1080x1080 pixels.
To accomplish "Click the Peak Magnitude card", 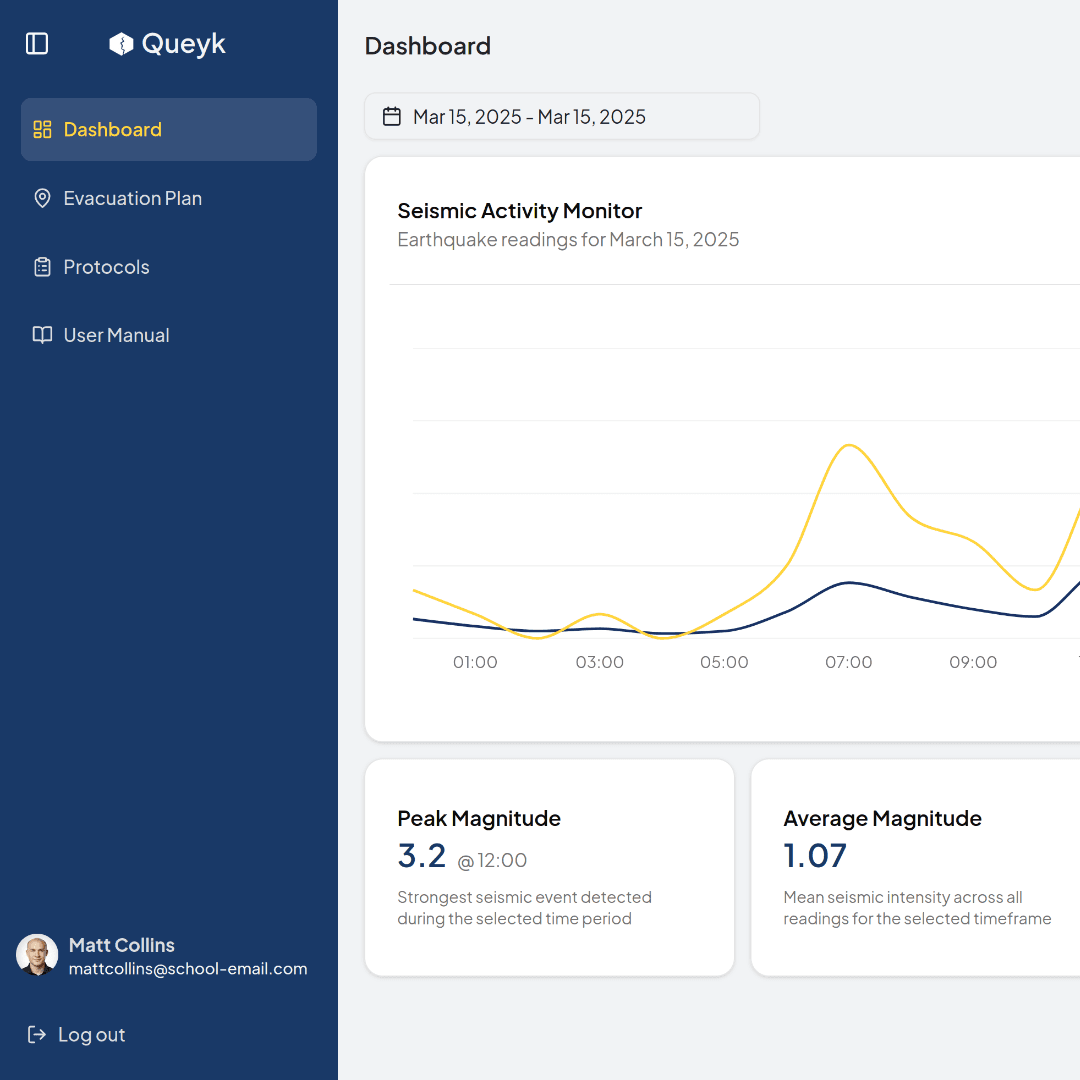I will click(x=549, y=867).
